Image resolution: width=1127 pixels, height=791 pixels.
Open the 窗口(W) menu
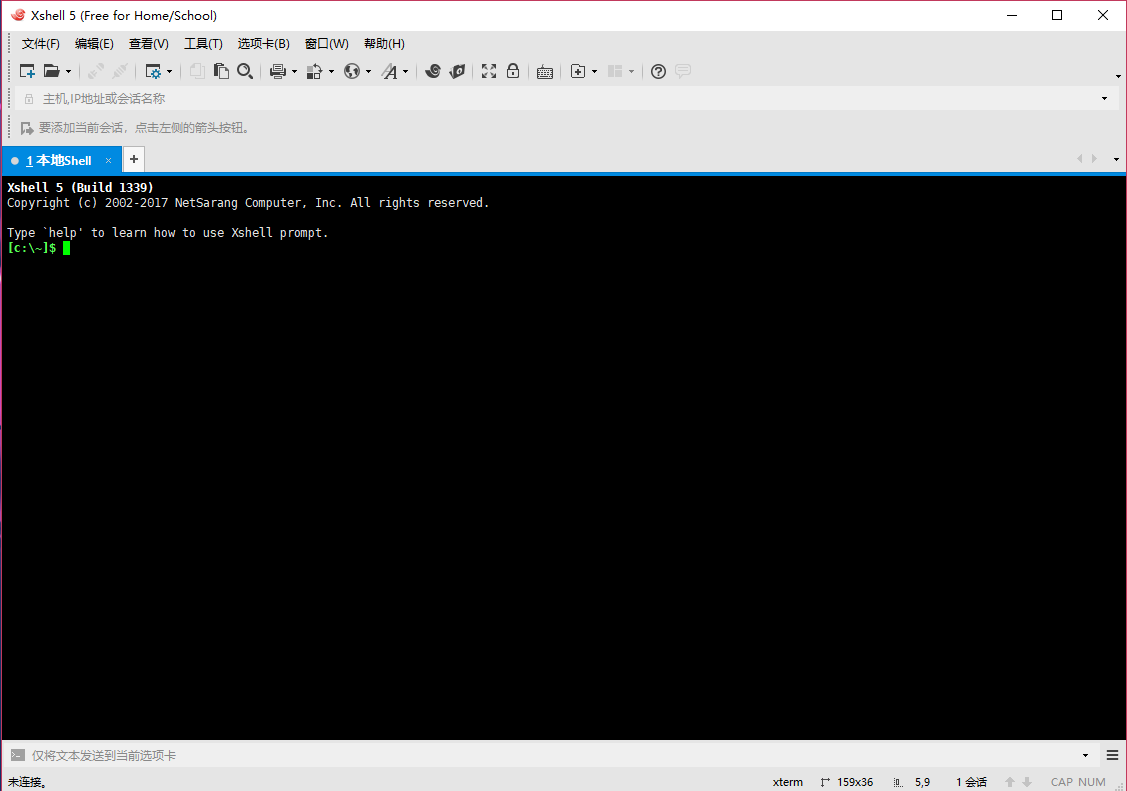(327, 44)
